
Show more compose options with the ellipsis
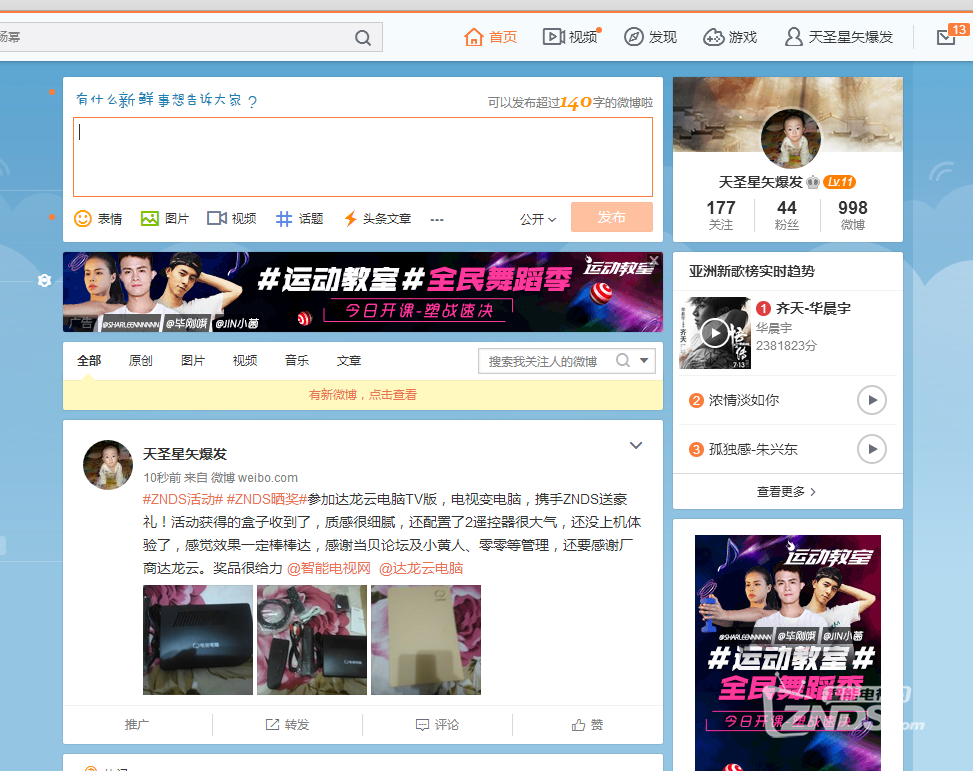437,219
